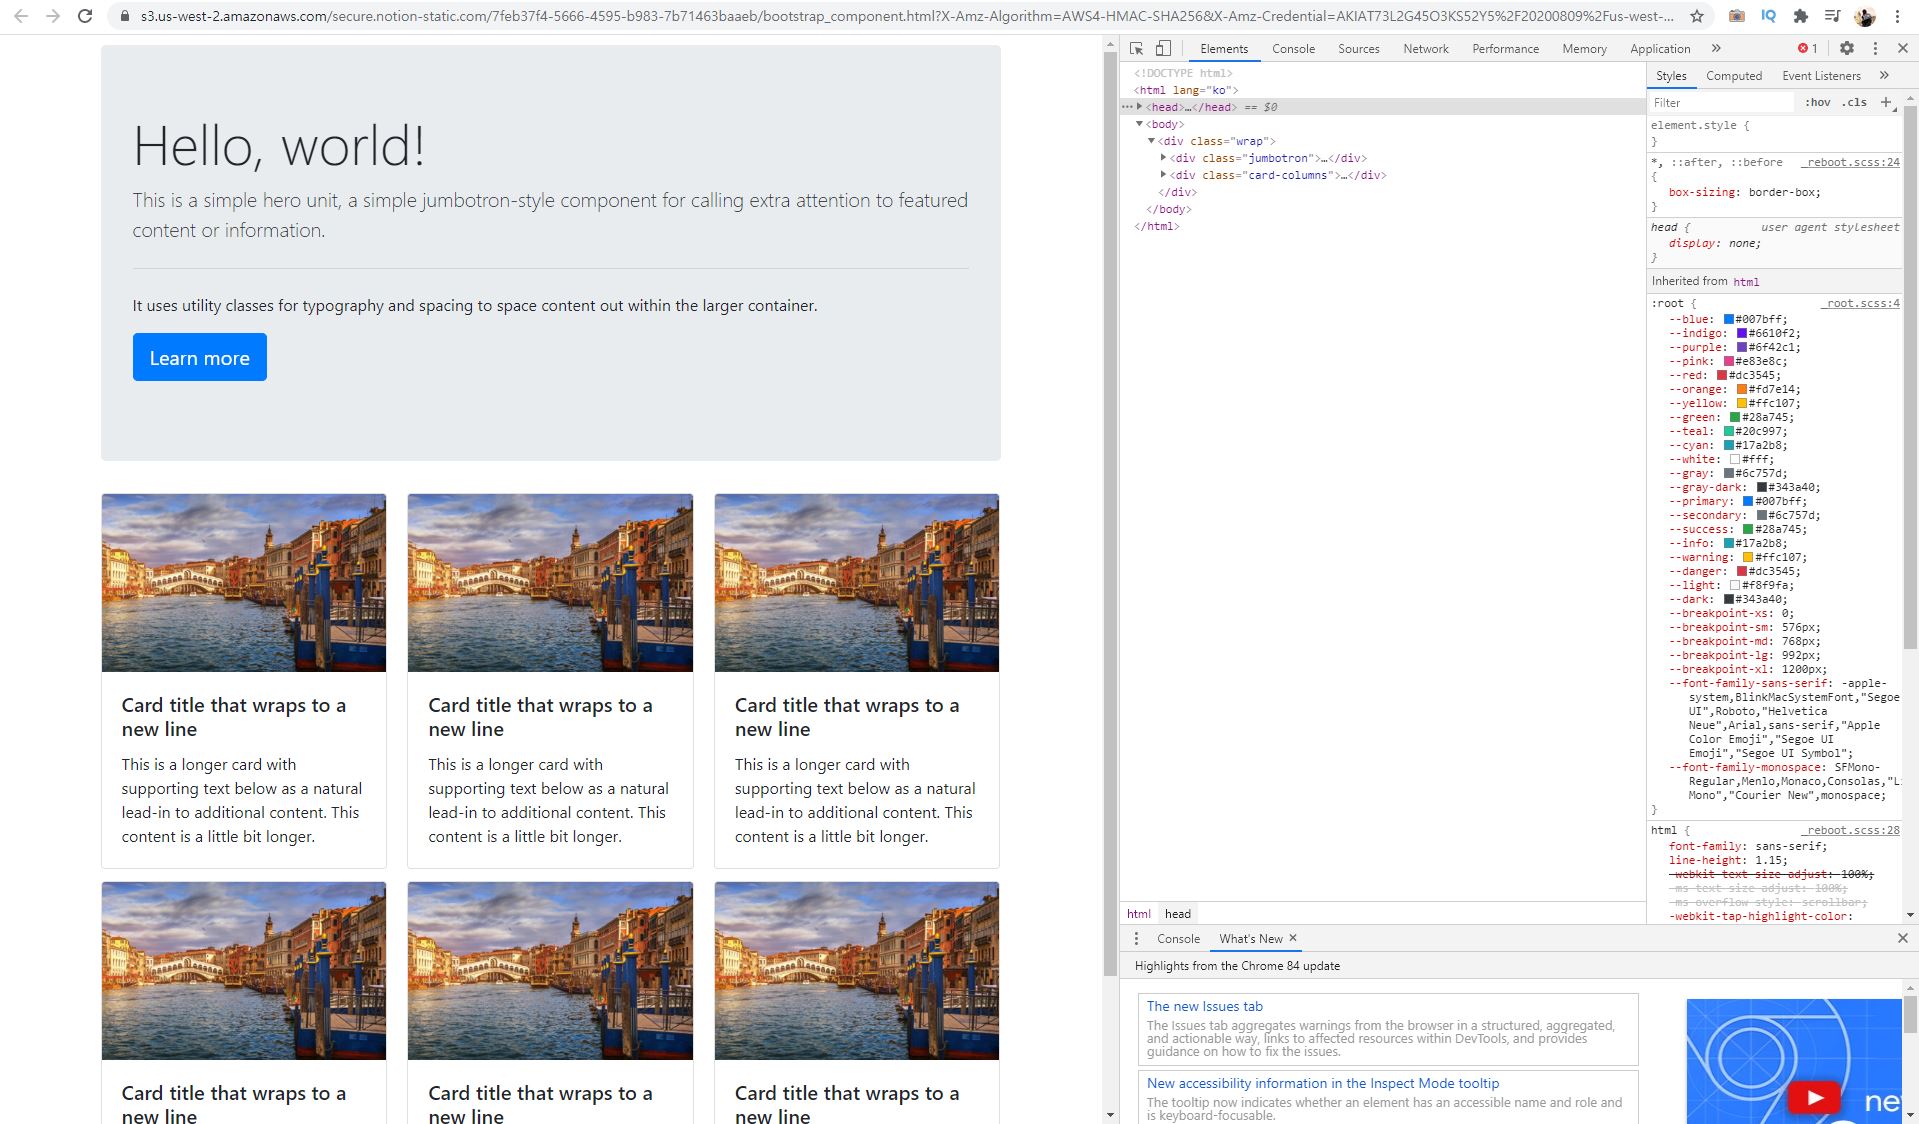Open the red error count indicator
Viewport: 1919px width, 1124px height.
(1808, 48)
